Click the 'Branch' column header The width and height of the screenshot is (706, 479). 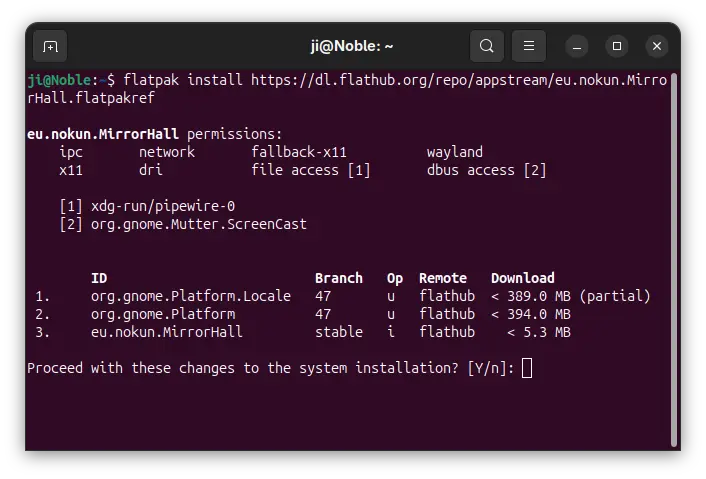[339, 278]
